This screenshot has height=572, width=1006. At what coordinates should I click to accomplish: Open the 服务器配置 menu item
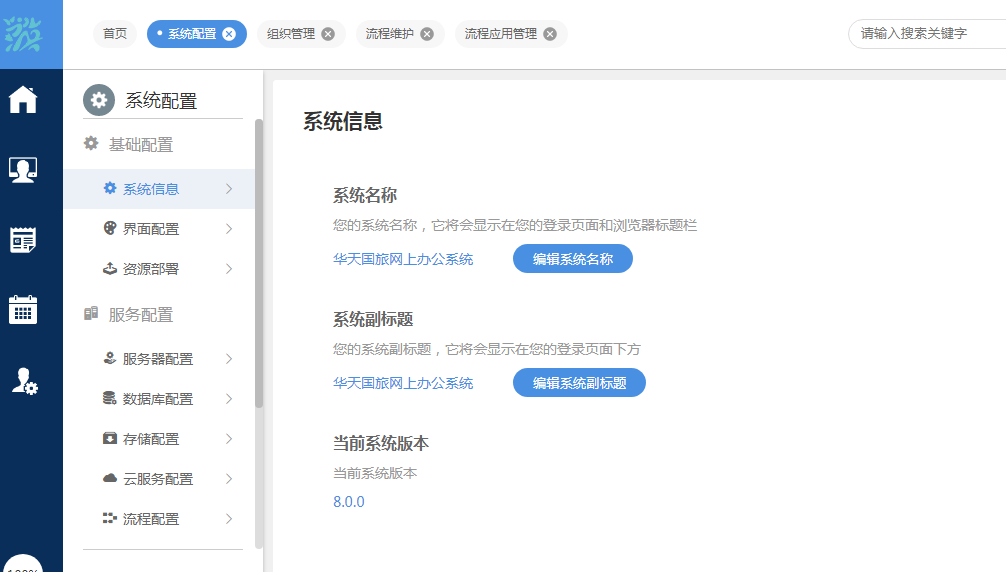[159, 359]
